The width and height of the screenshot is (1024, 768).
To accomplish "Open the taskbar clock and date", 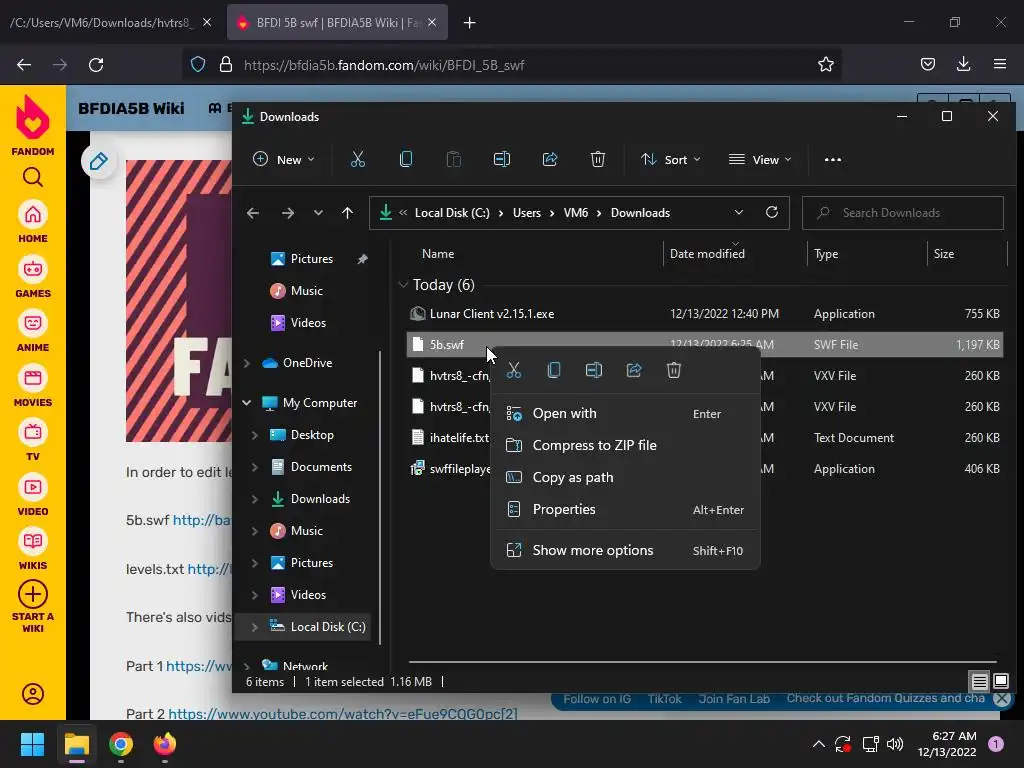I will coord(947,744).
